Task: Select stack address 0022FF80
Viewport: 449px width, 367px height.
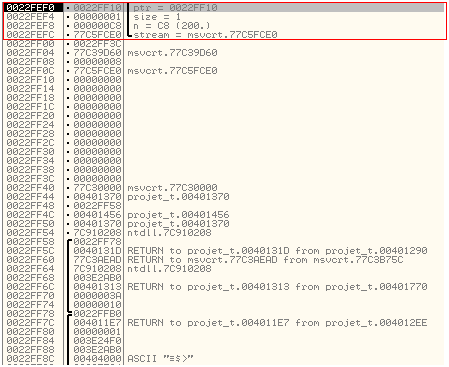Action: pos(30,332)
